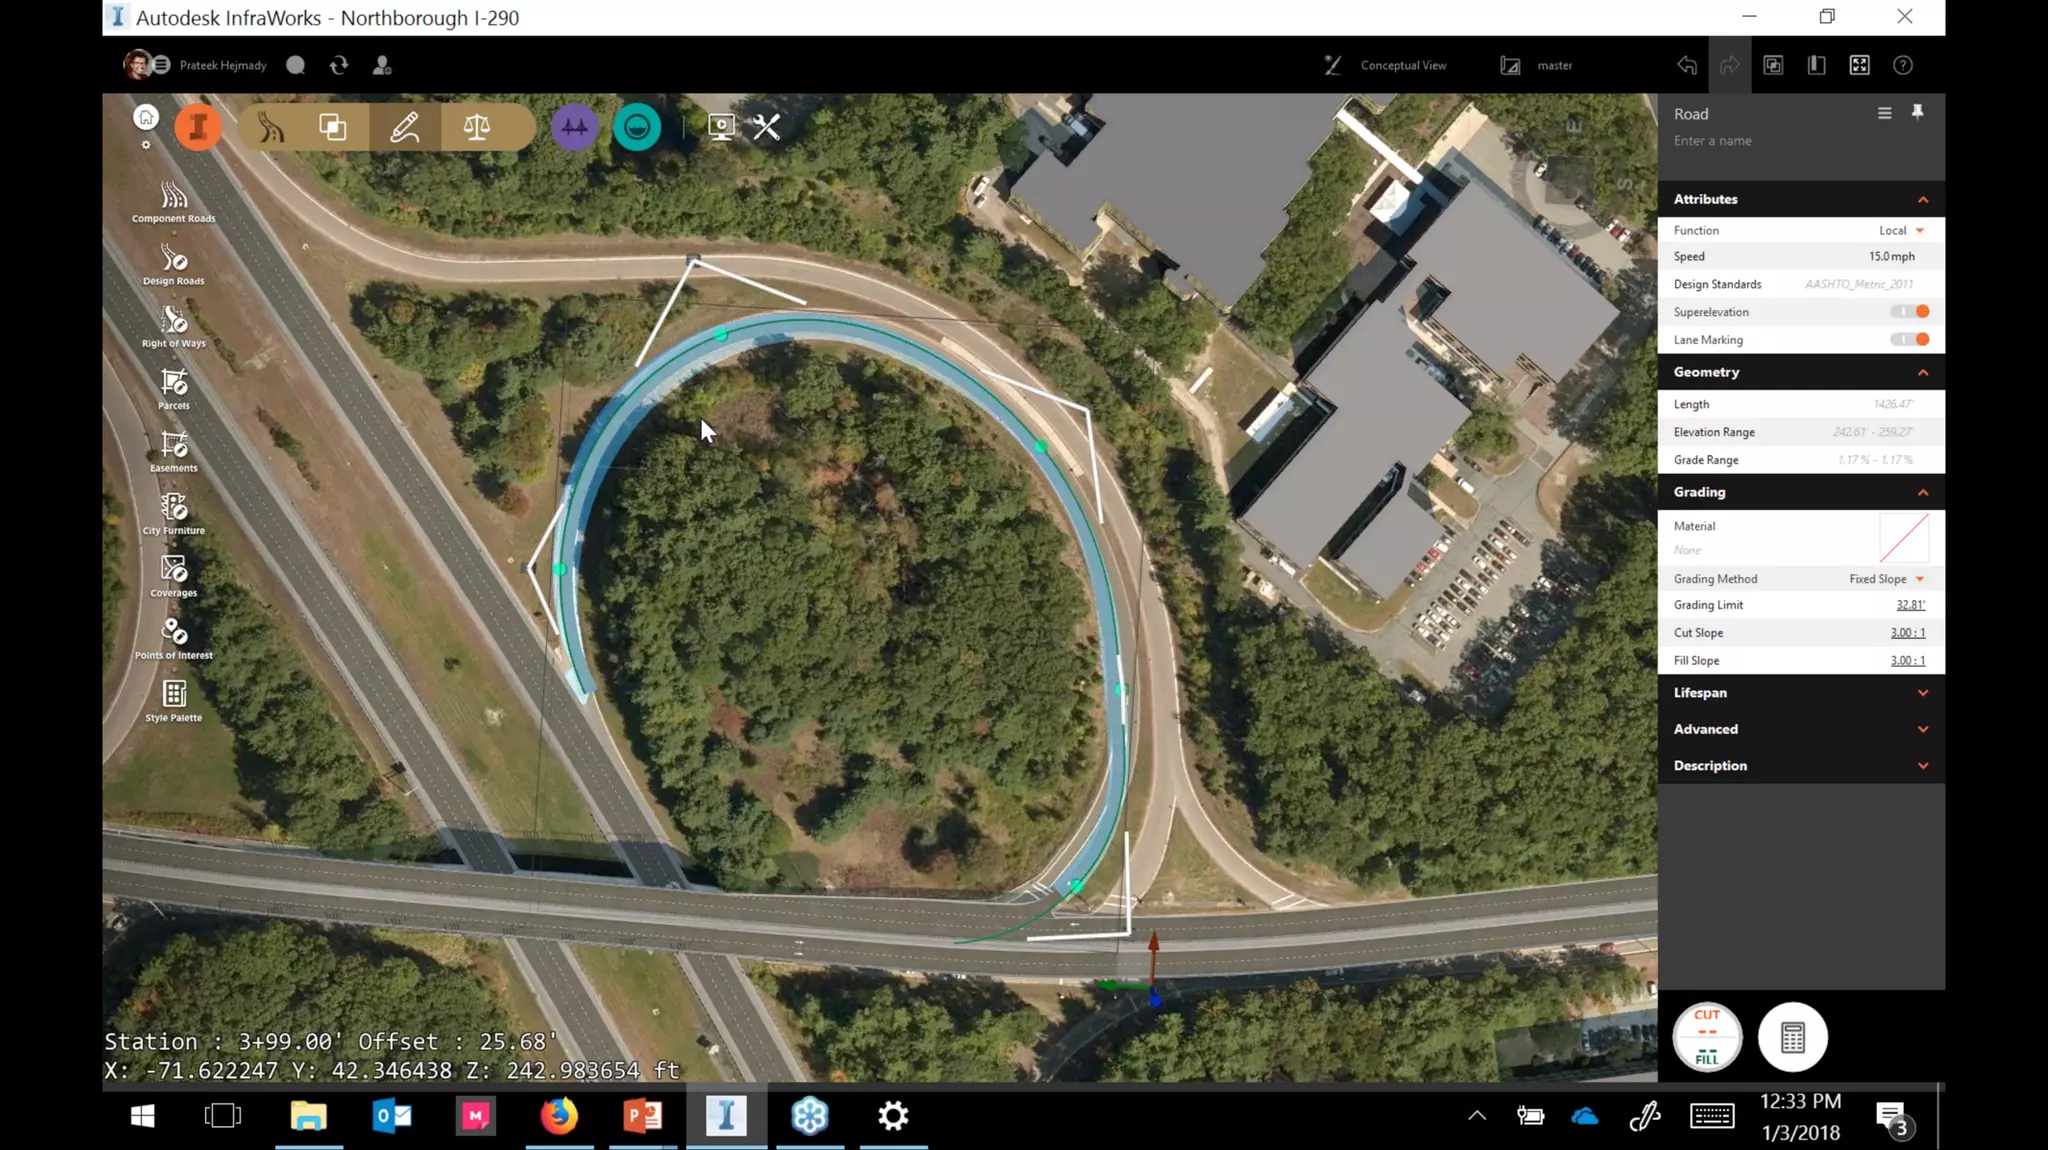2048x1150 pixels.
Task: Click the teal curve control point near cursor
Action: (x=721, y=335)
